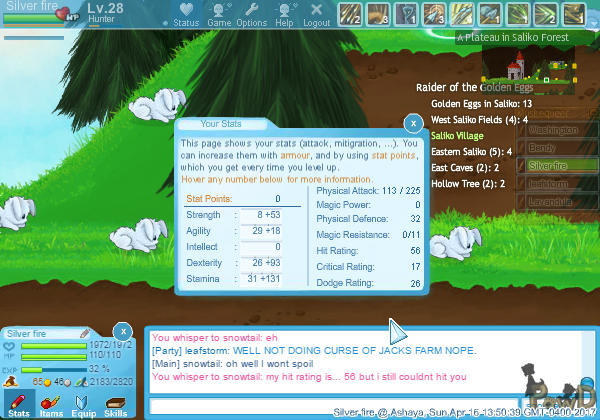Open the Items tab with apple icon
Viewport: 600px width, 420px height.
pyautogui.click(x=50, y=404)
